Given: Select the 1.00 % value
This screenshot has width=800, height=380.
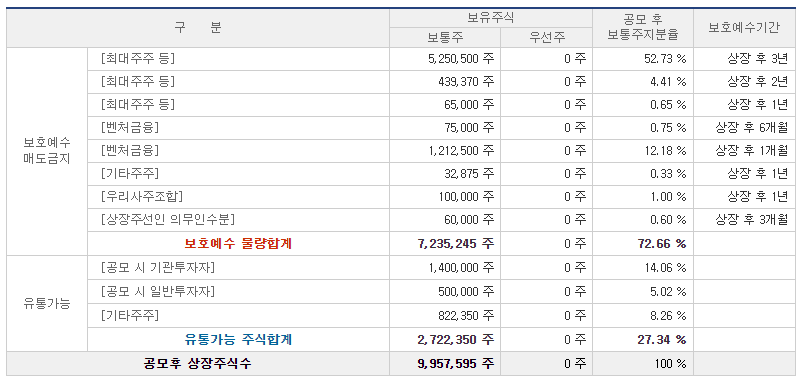Looking at the screenshot, I should (668, 196).
